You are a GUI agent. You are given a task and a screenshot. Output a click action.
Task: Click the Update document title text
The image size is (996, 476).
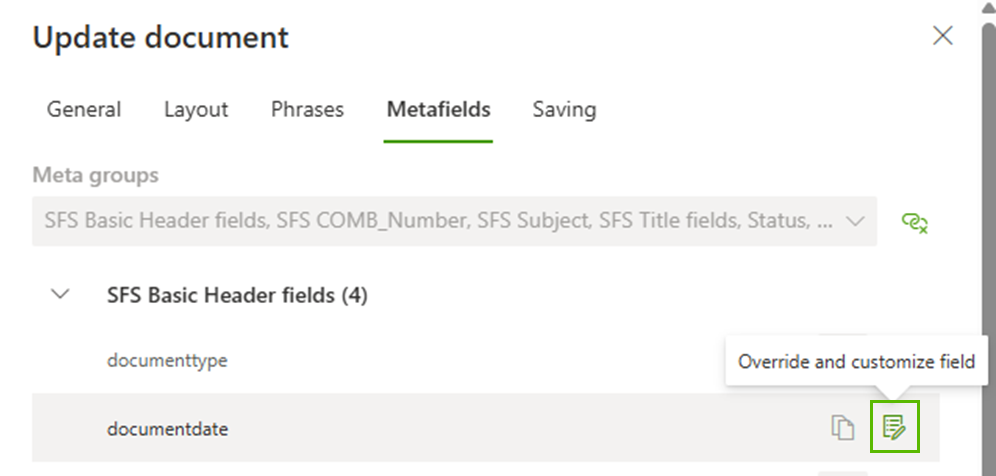pyautogui.click(x=160, y=38)
